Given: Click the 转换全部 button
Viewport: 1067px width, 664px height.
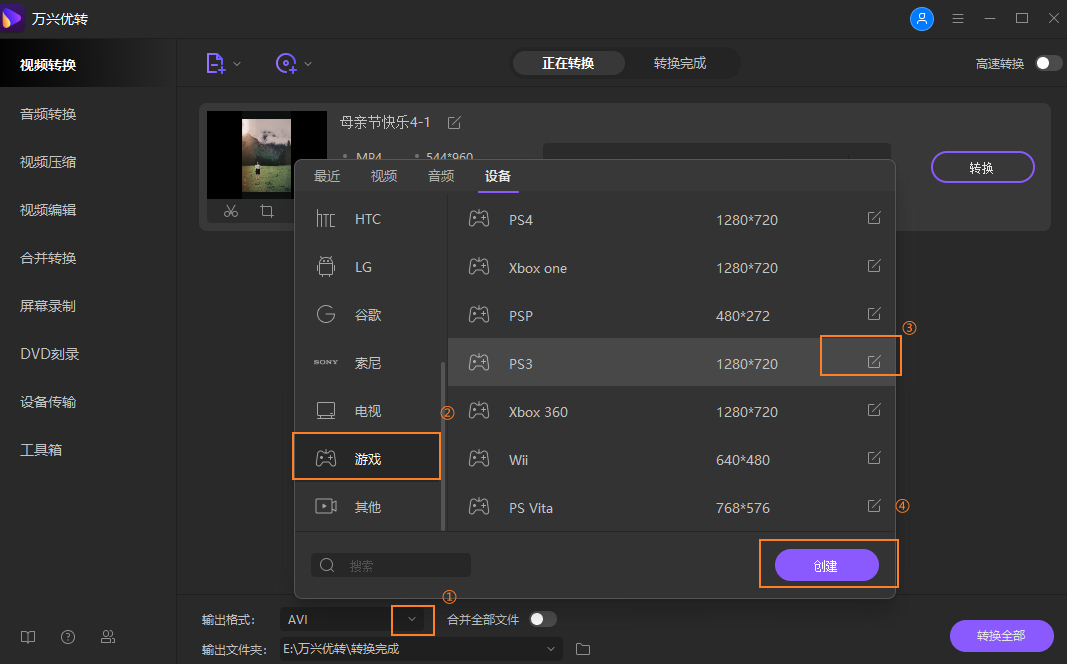Looking at the screenshot, I should [1001, 636].
